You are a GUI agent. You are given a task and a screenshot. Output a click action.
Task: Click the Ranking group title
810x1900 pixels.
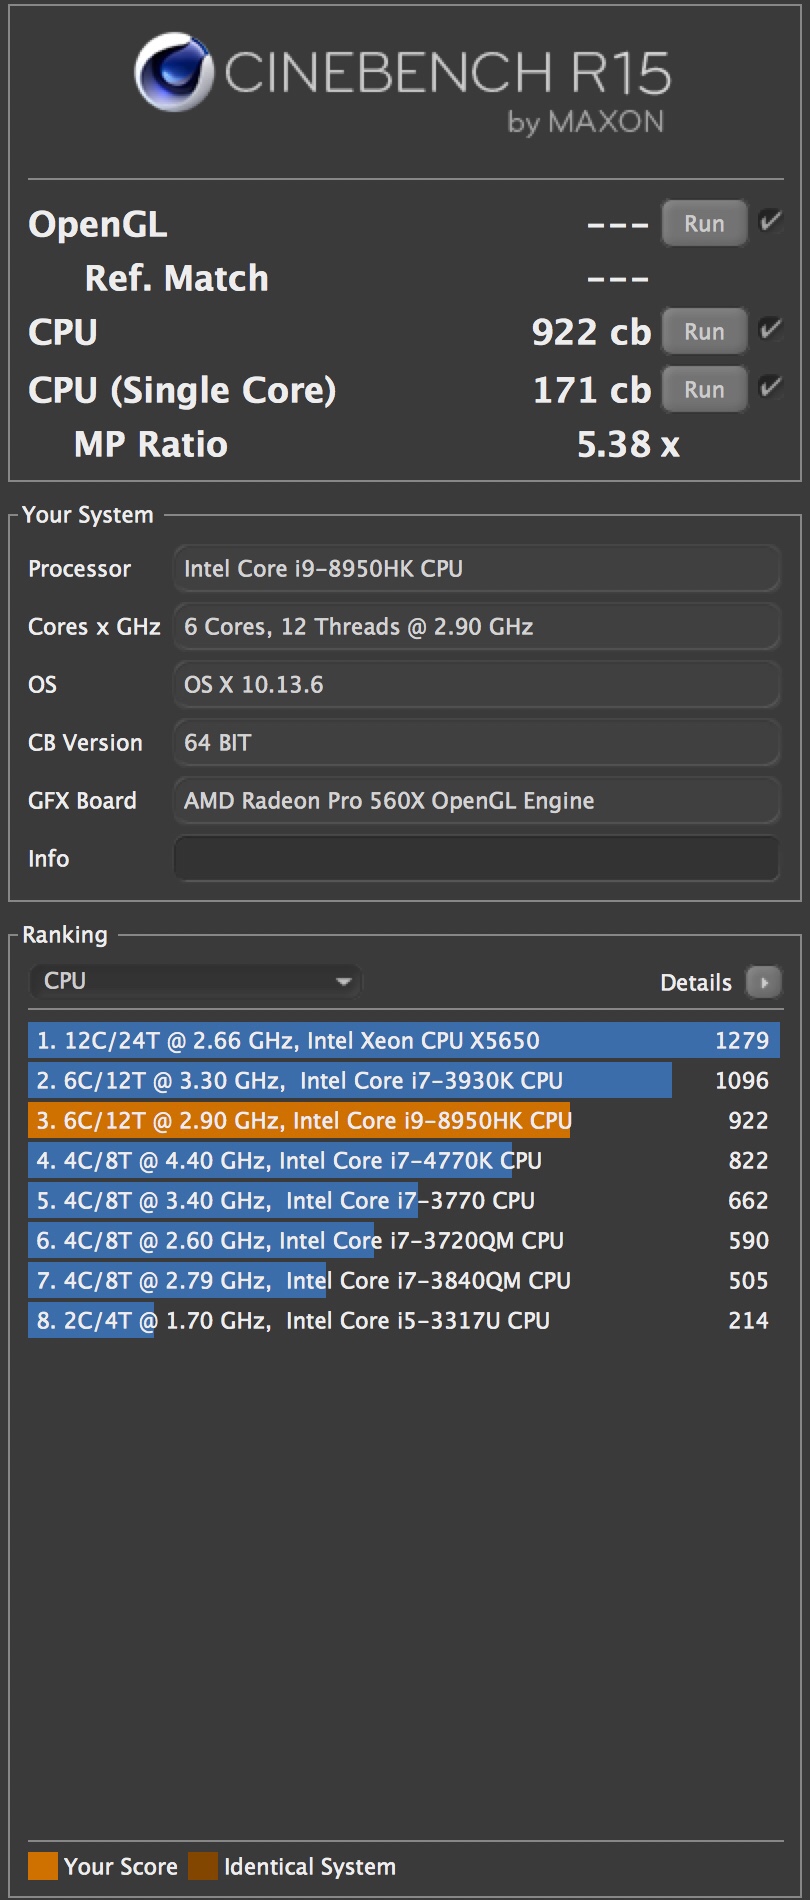65,935
